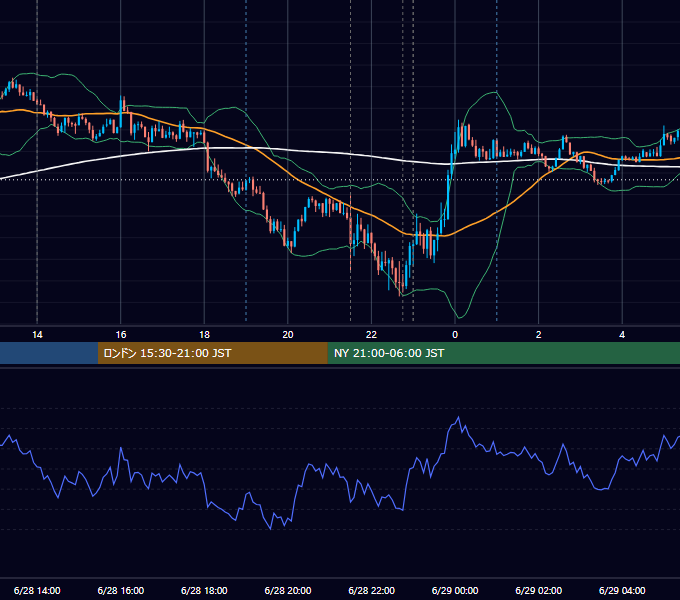The height and width of the screenshot is (600, 680).
Task: Click the indicator line's lowest trough near 6/28 20:00
Action: point(271,528)
